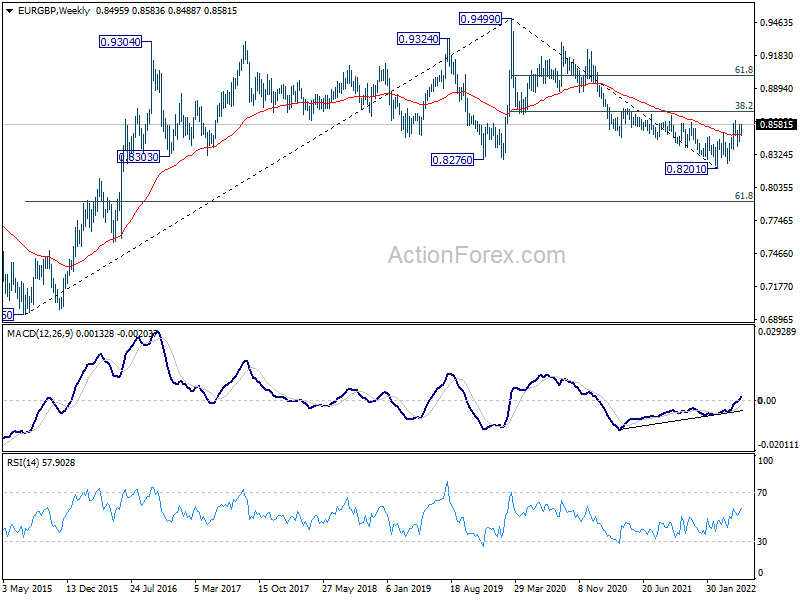The width and height of the screenshot is (800, 600).
Task: Select the 18 Aug 2019 date label
Action: coord(477,589)
